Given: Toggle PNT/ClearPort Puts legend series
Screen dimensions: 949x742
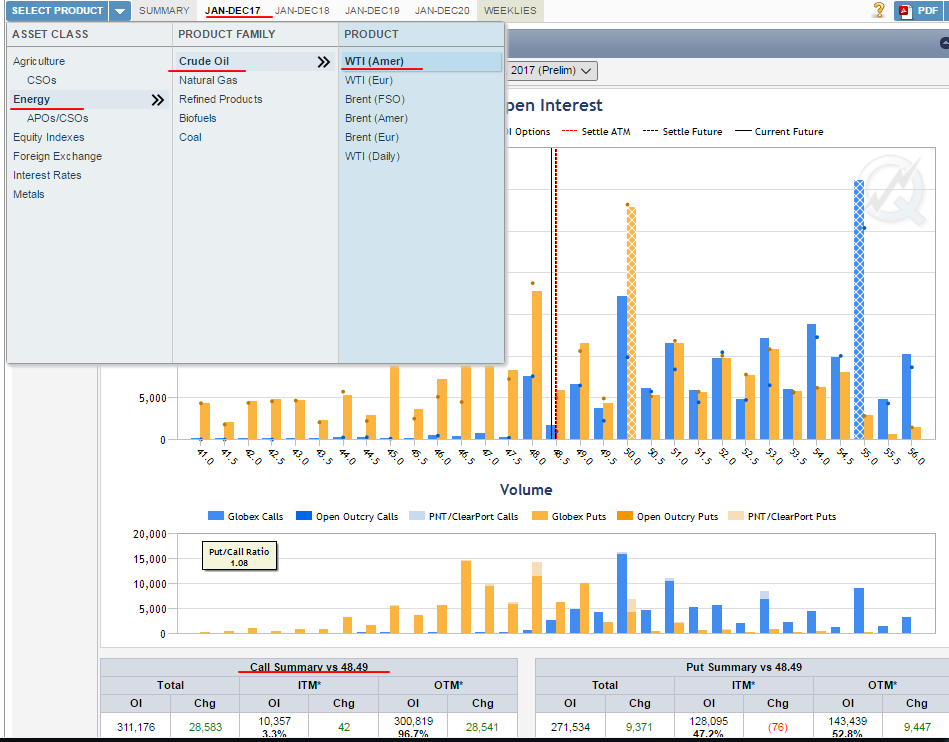Looking at the screenshot, I should pyautogui.click(x=781, y=516).
